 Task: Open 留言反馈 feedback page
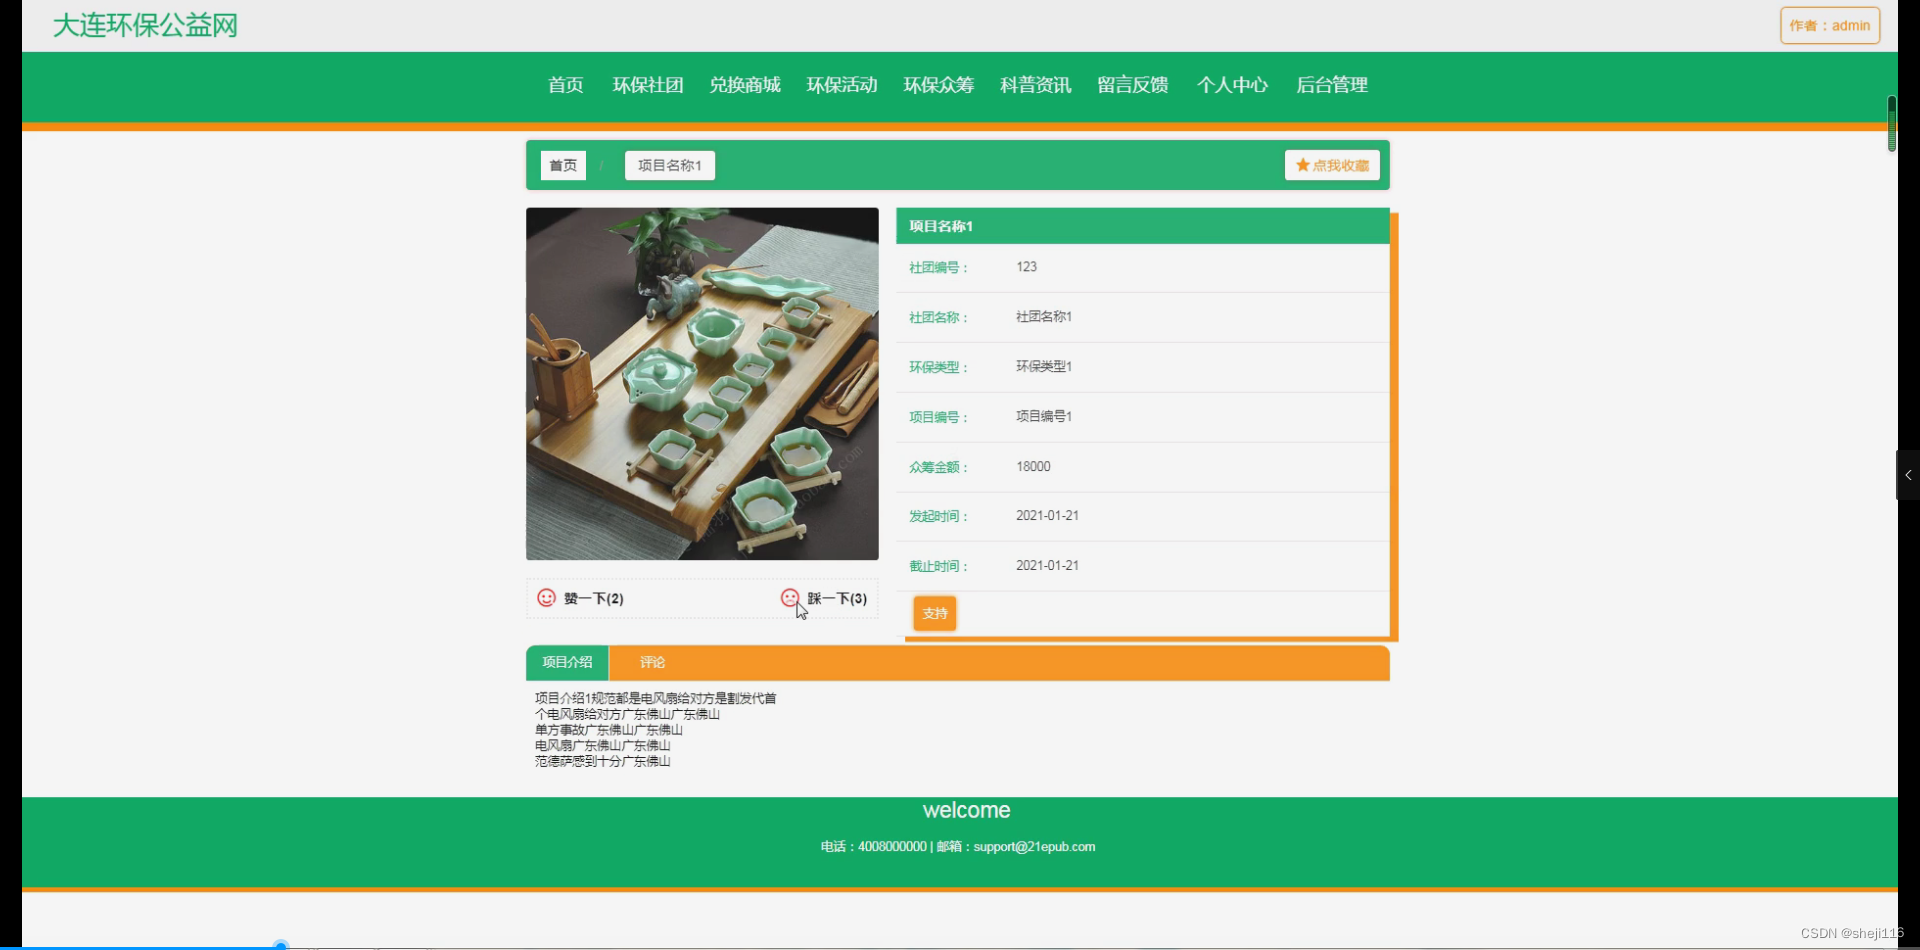click(1132, 85)
